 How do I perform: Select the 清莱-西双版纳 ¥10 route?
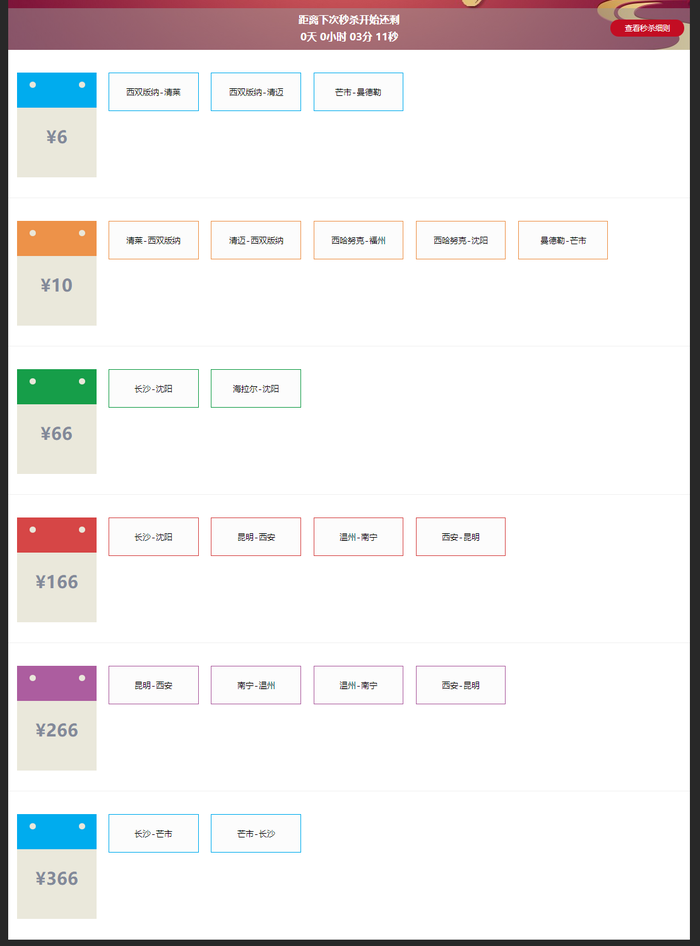[x=153, y=240]
